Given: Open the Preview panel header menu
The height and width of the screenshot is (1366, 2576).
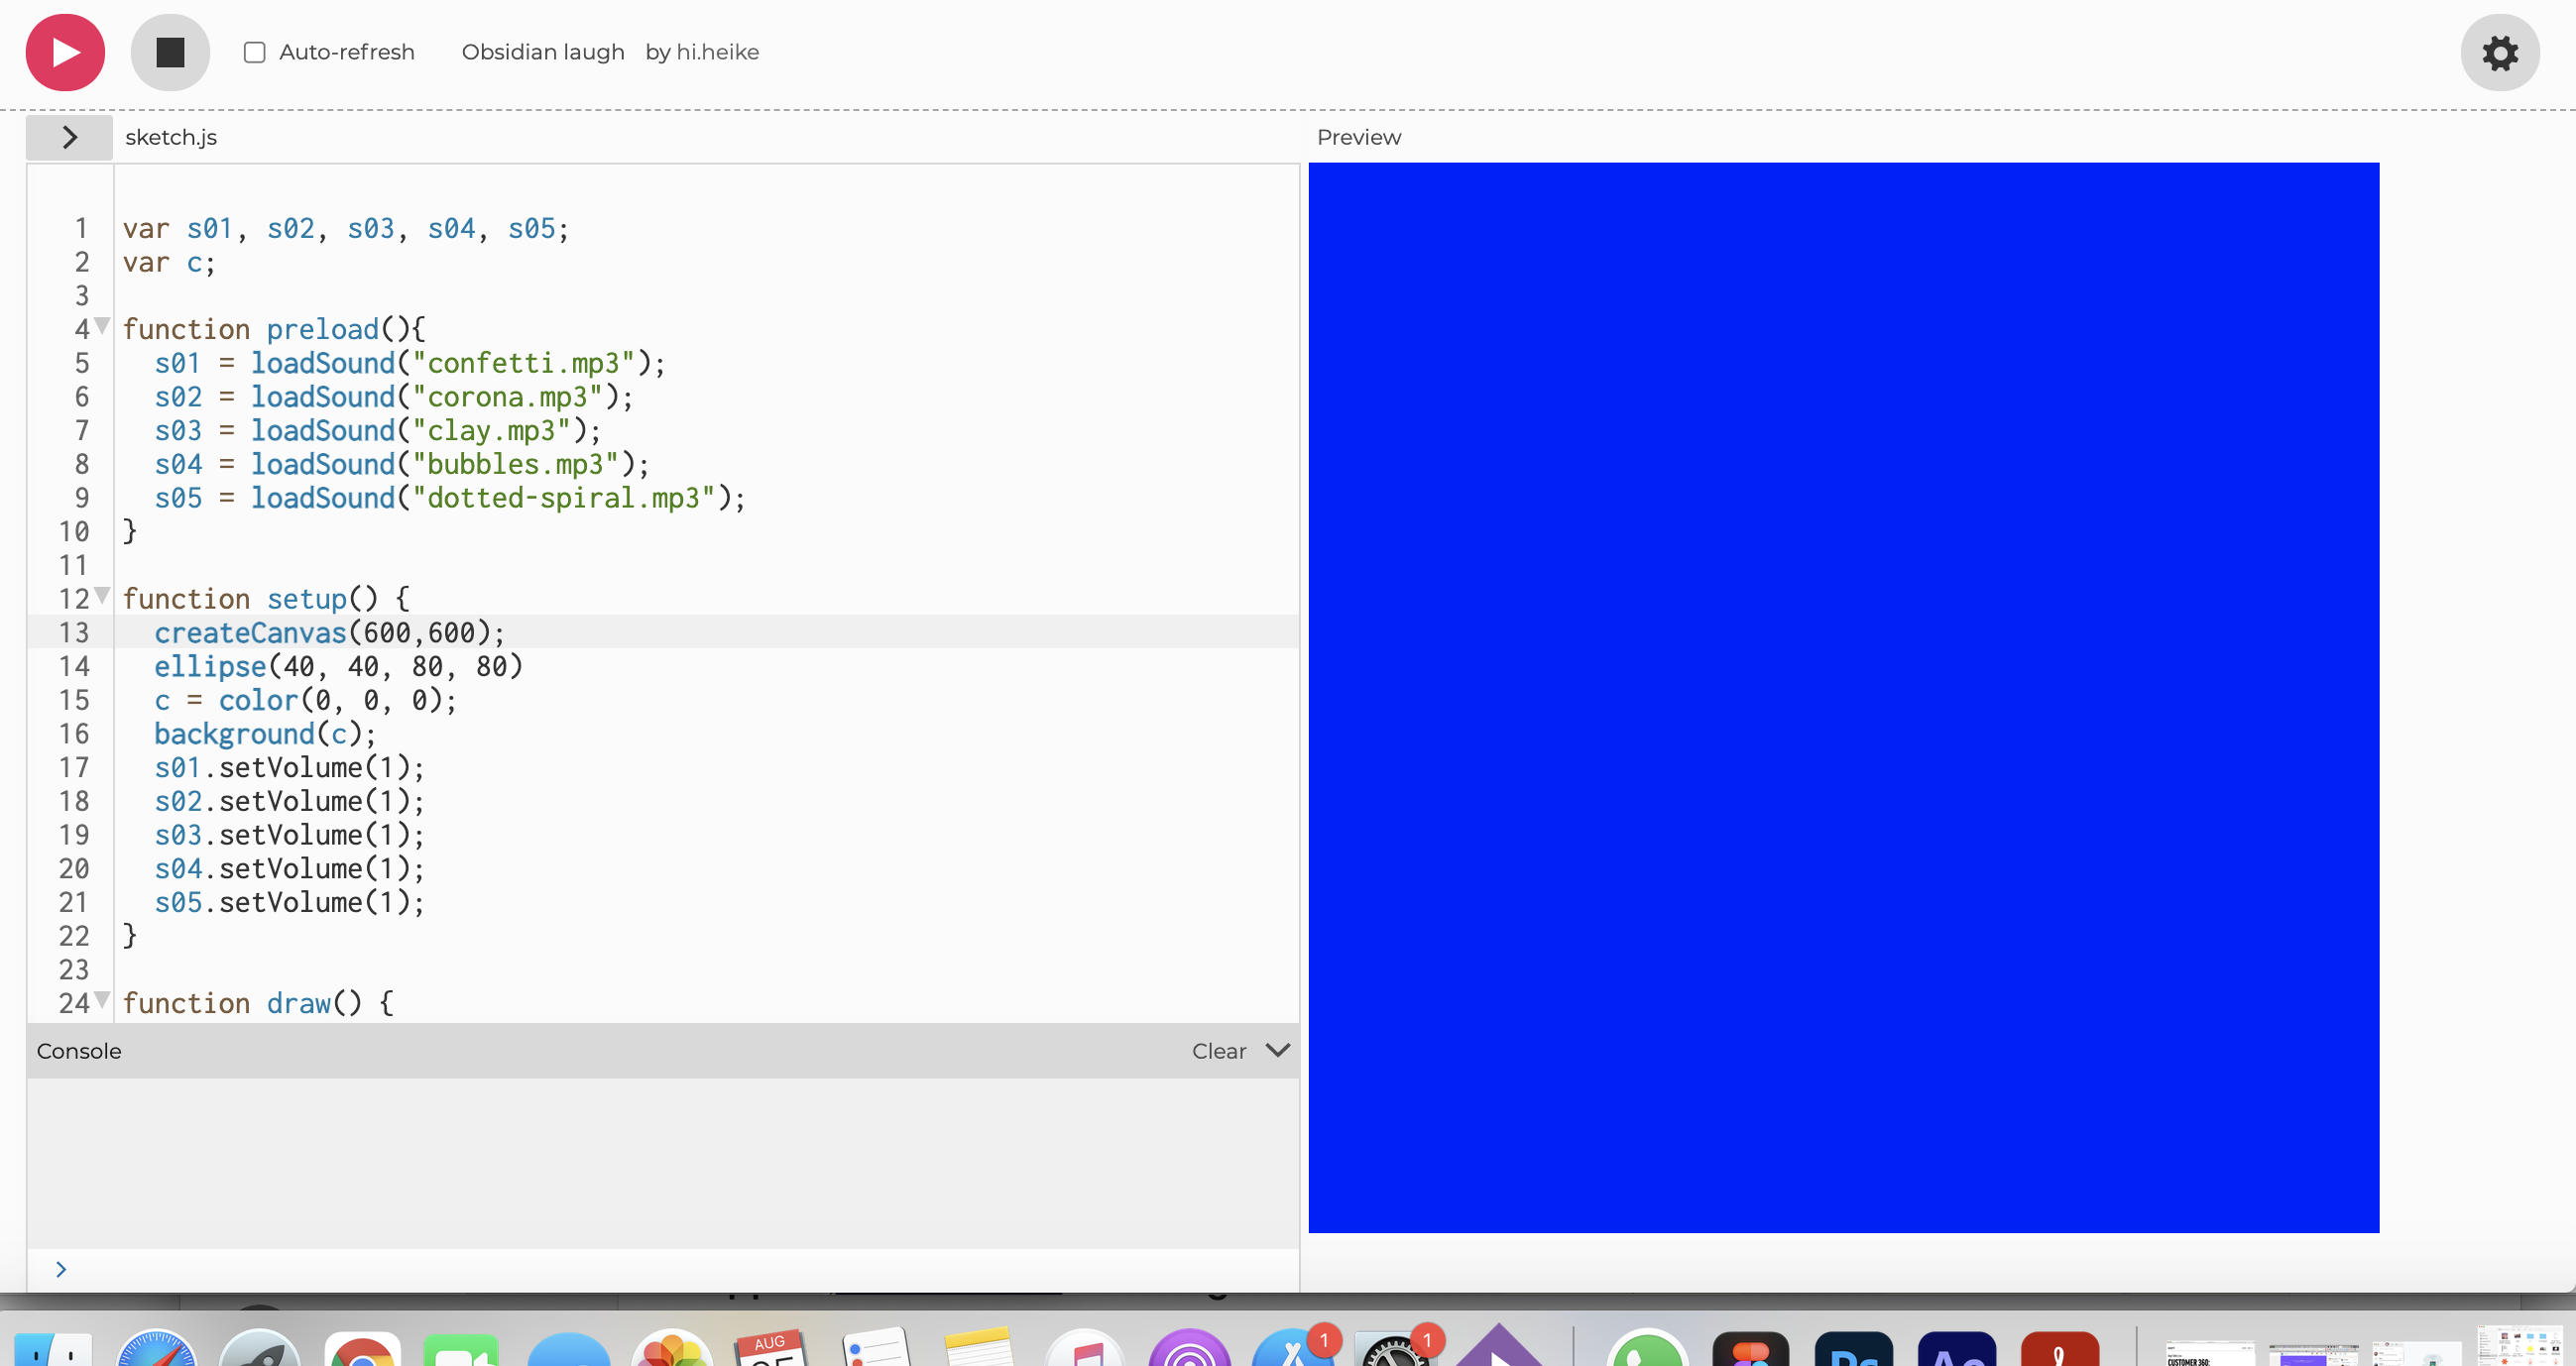Looking at the screenshot, I should pyautogui.click(x=1359, y=136).
